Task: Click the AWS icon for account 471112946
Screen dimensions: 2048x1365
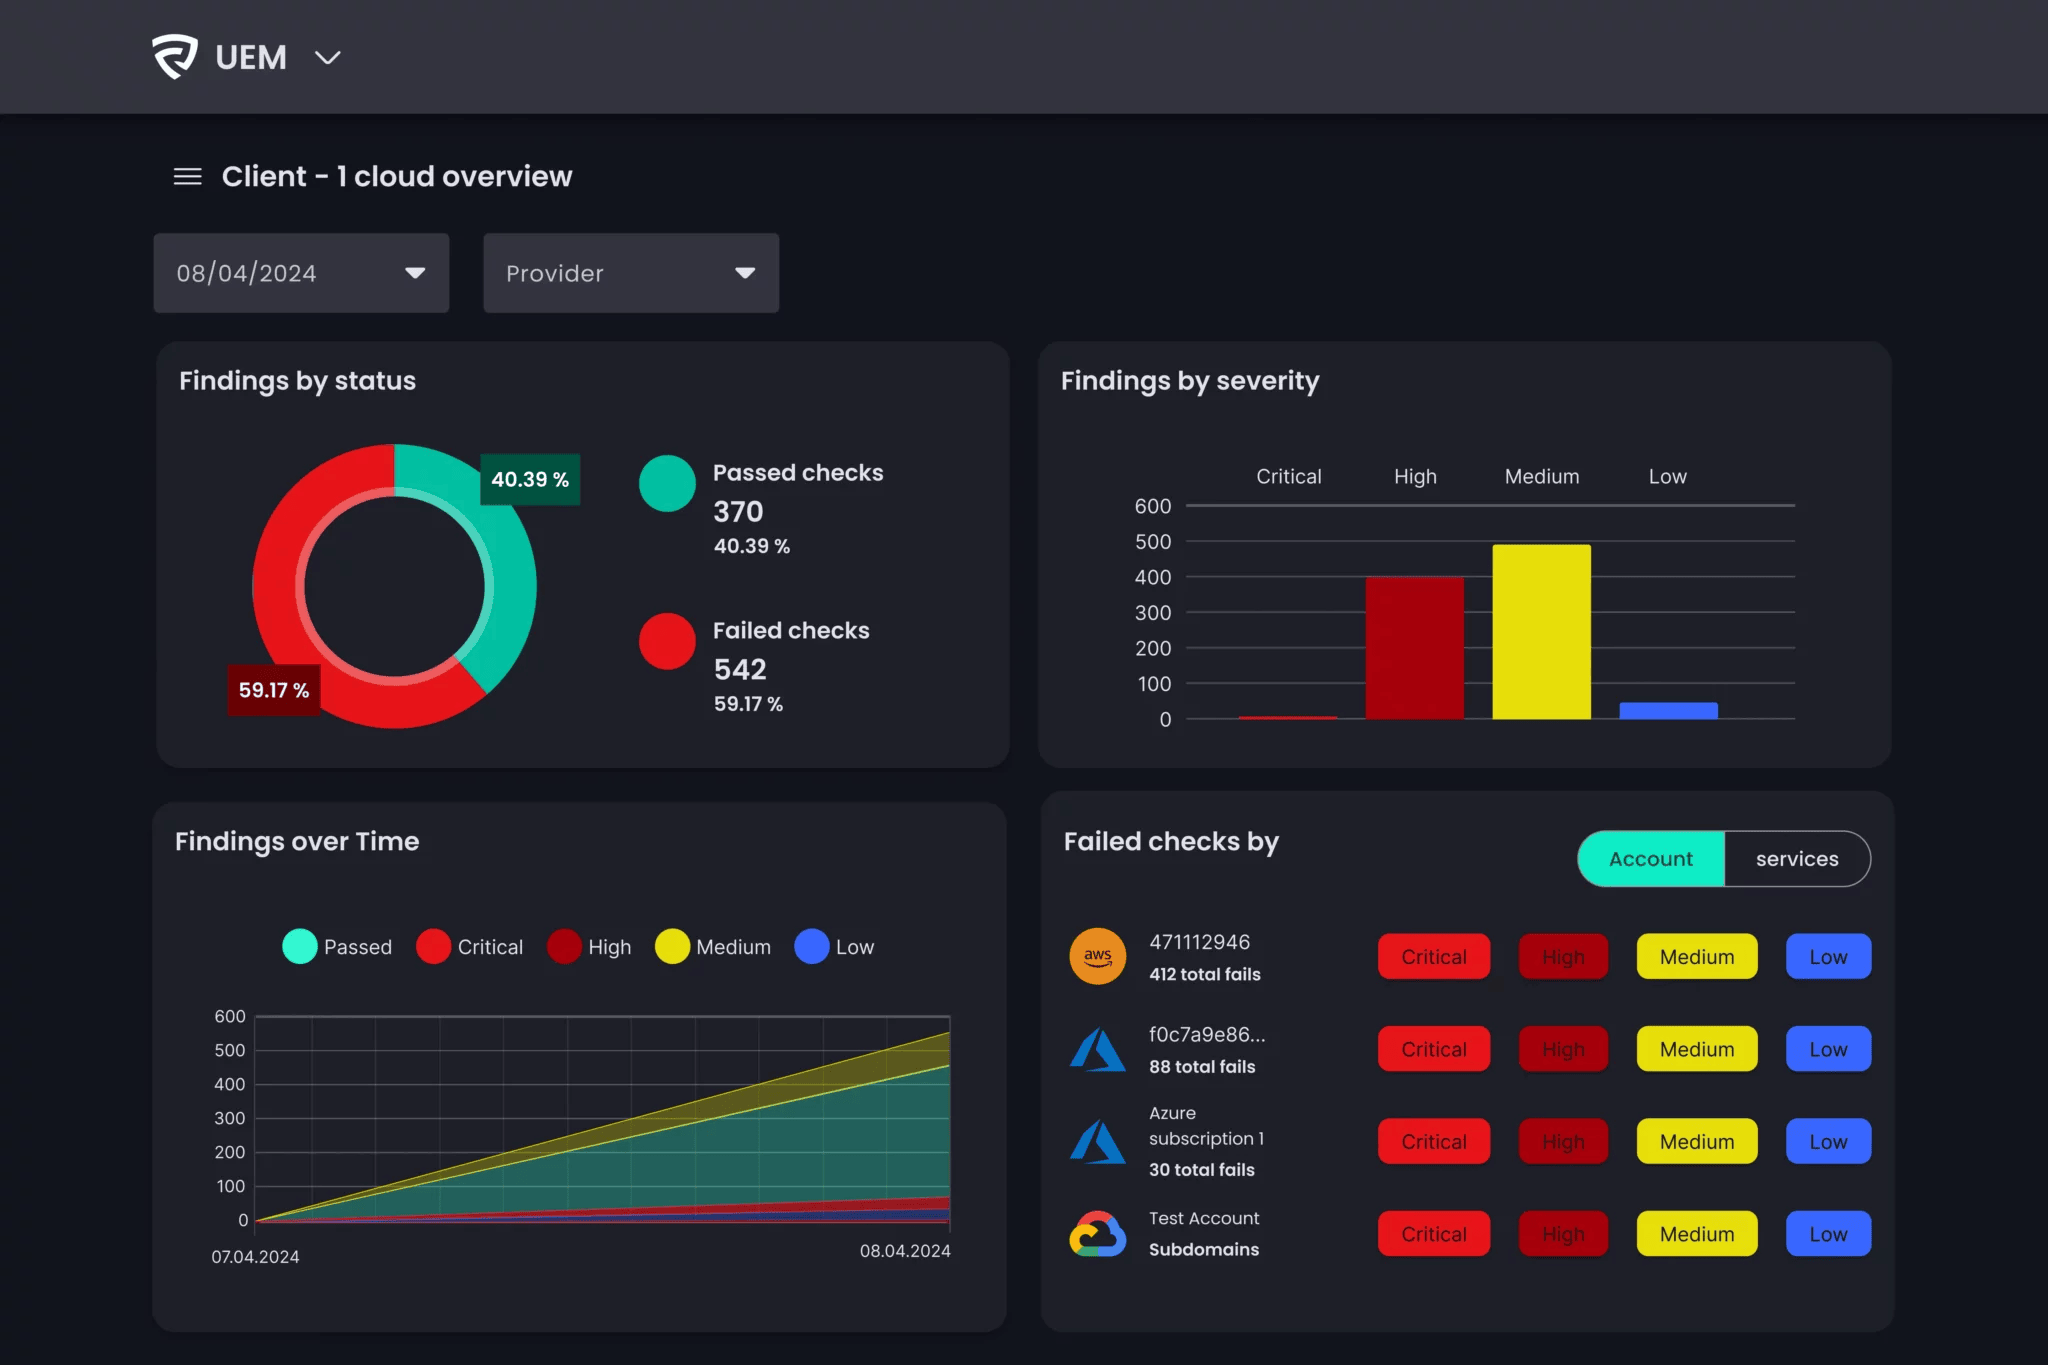Action: (x=1097, y=956)
